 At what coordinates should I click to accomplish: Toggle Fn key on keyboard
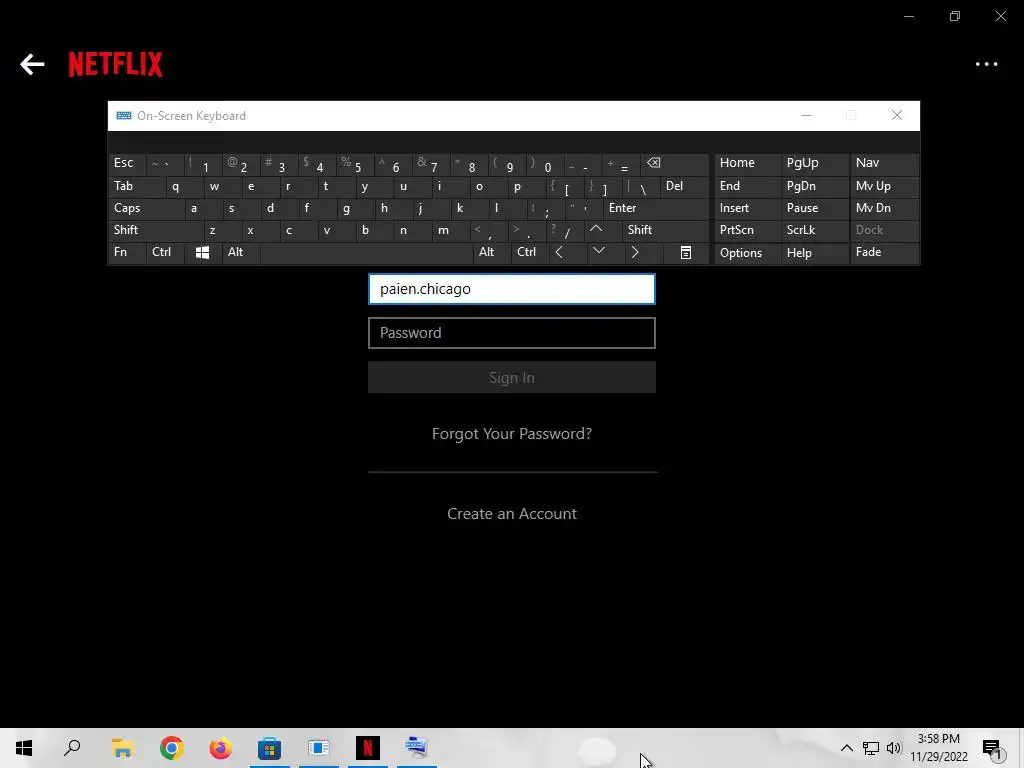[127, 253]
